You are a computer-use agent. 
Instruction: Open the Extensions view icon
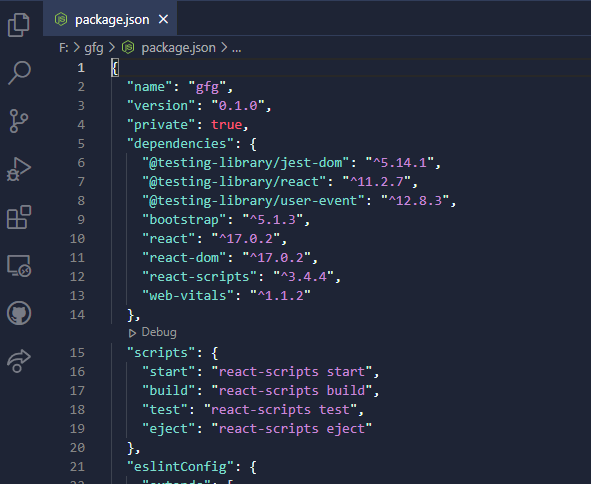(18, 217)
